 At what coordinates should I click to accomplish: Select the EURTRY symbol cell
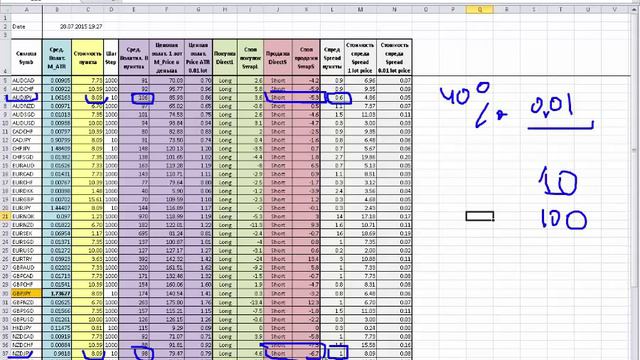(27, 259)
